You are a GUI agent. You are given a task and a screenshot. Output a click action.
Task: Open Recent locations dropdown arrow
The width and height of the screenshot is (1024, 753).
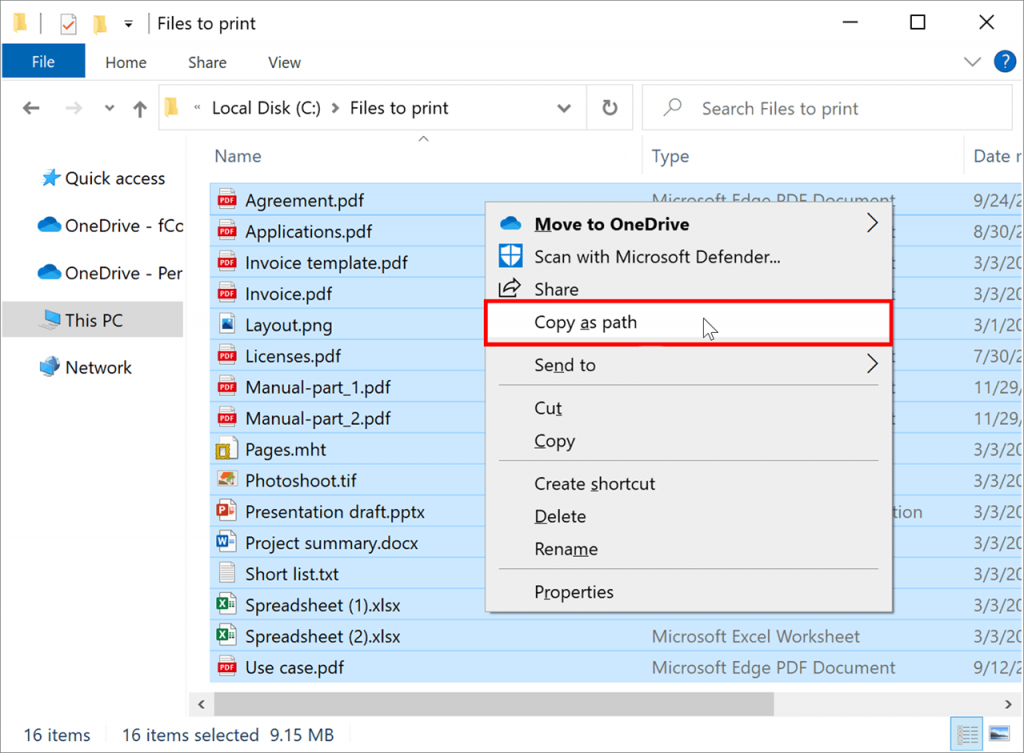(110, 109)
